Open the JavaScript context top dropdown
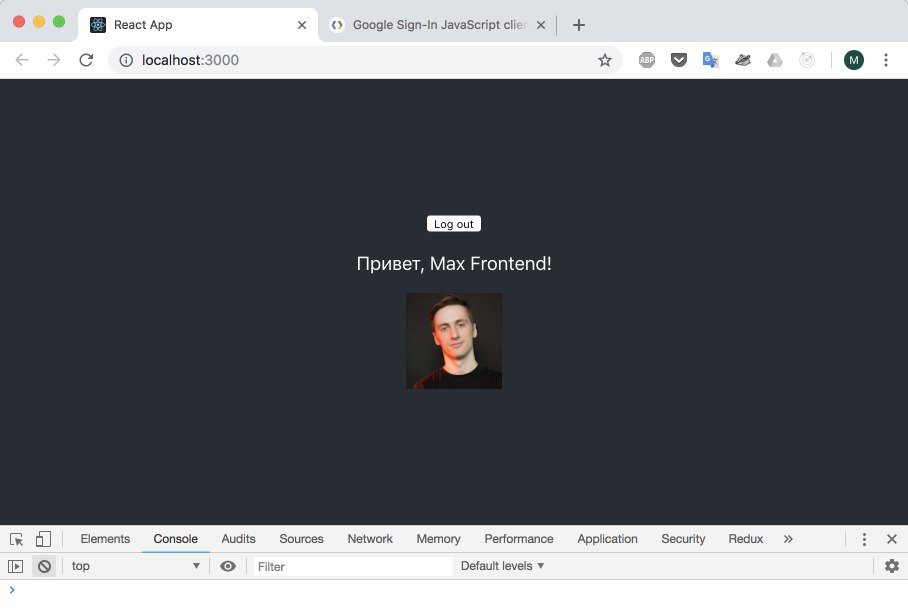This screenshot has width=908, height=616. pyautogui.click(x=136, y=566)
